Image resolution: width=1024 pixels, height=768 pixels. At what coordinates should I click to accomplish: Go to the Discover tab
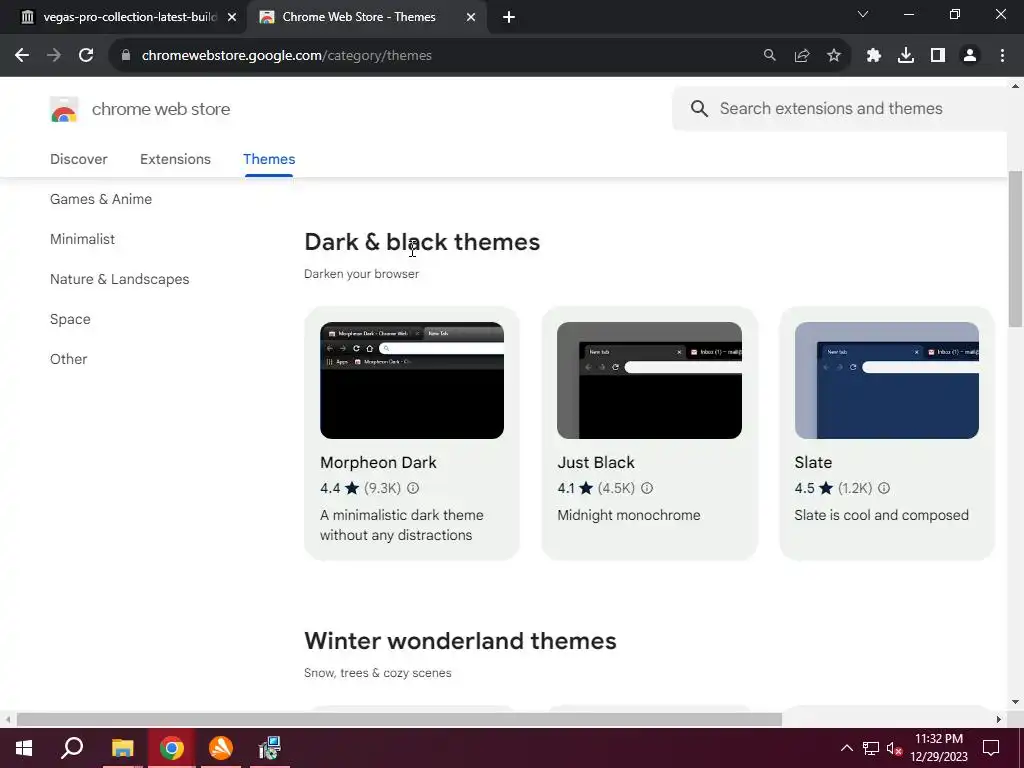78,159
